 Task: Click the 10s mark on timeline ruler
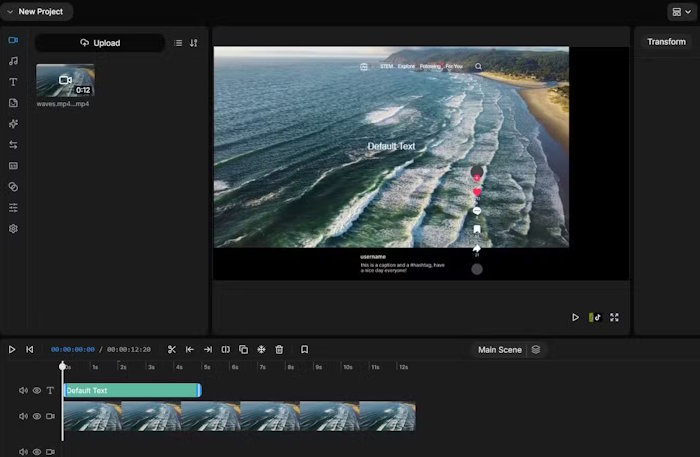click(347, 367)
